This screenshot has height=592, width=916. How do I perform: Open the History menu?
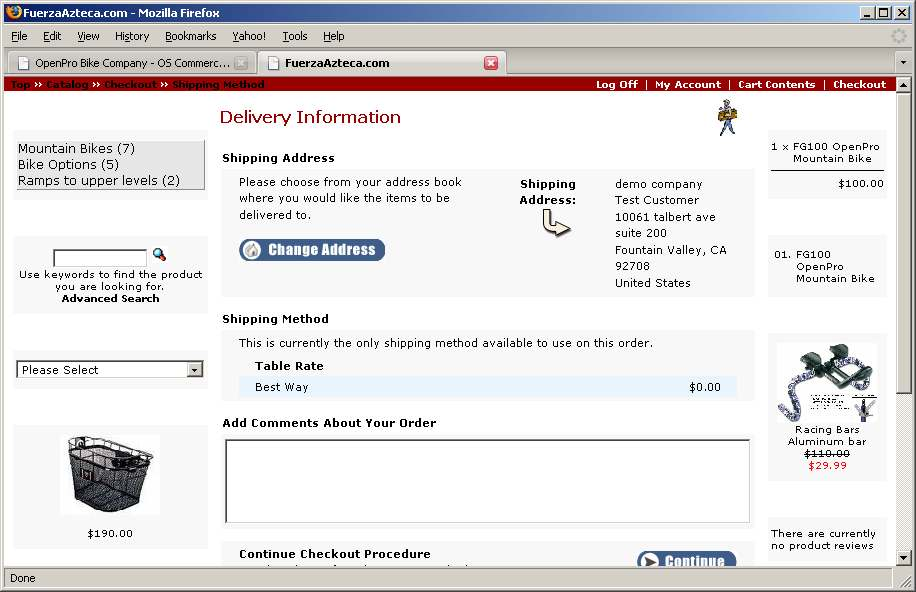point(131,36)
